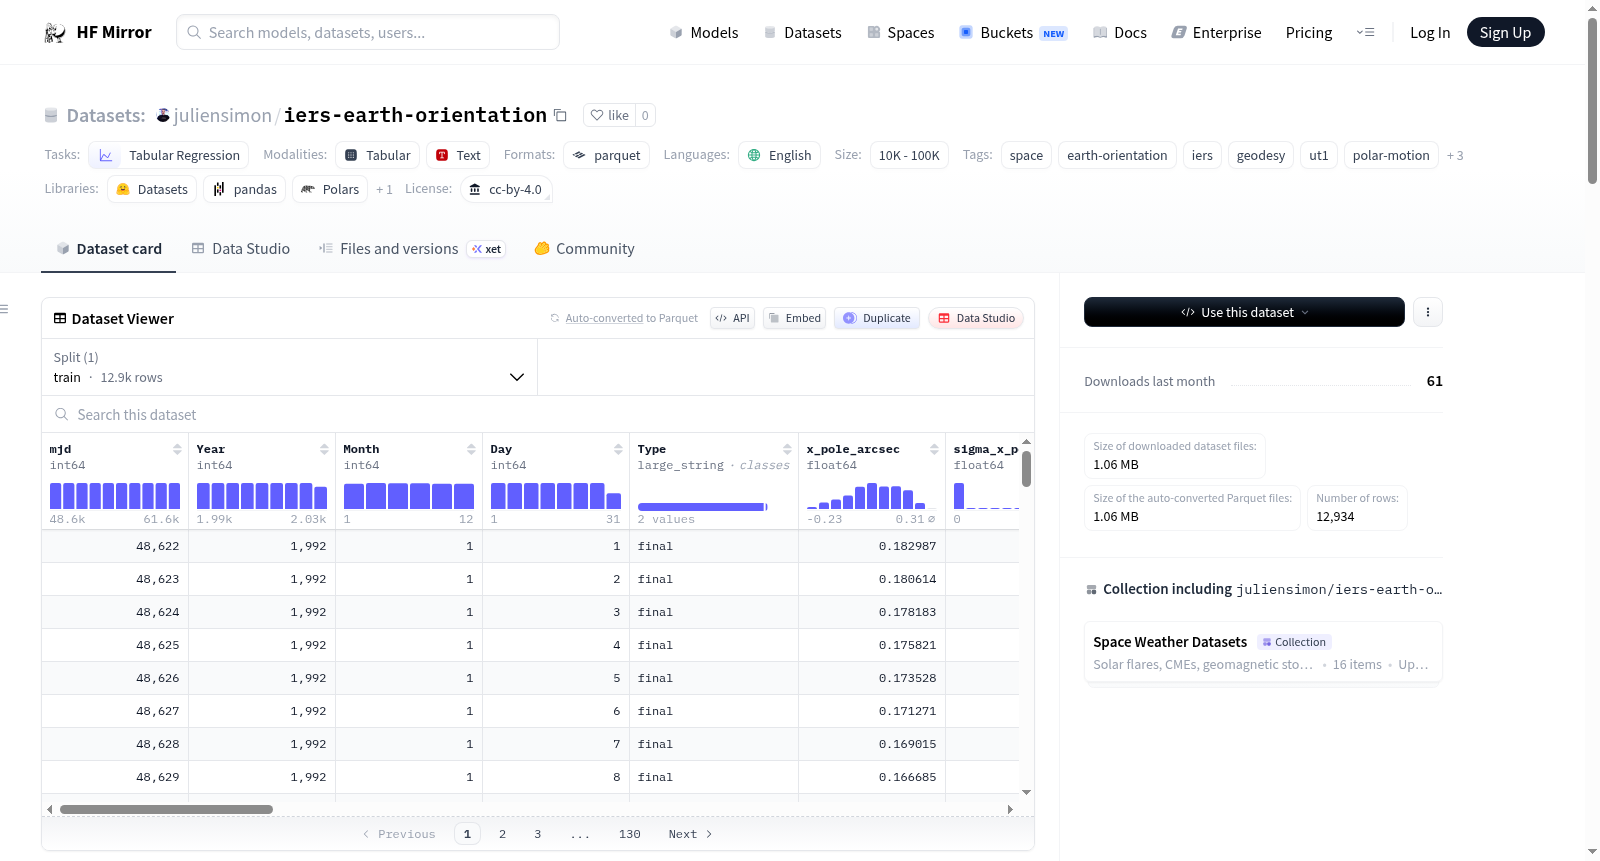
Task: Open the Community tab
Action: coord(584,249)
